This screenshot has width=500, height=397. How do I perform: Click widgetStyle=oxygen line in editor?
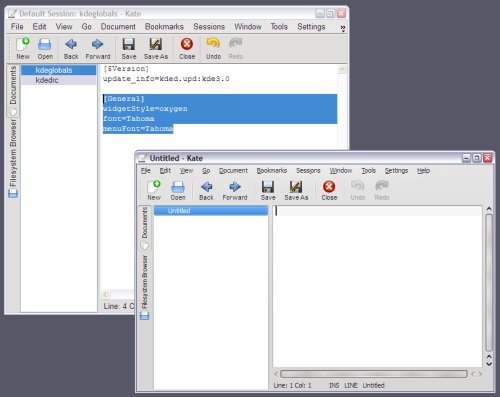(x=145, y=109)
